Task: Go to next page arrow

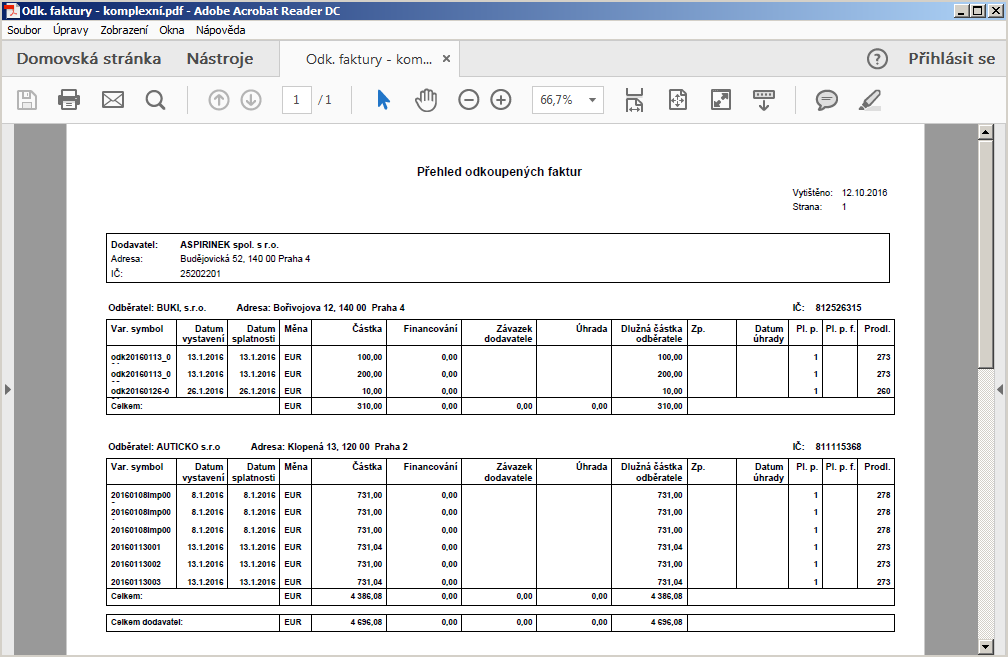Action: point(251,100)
